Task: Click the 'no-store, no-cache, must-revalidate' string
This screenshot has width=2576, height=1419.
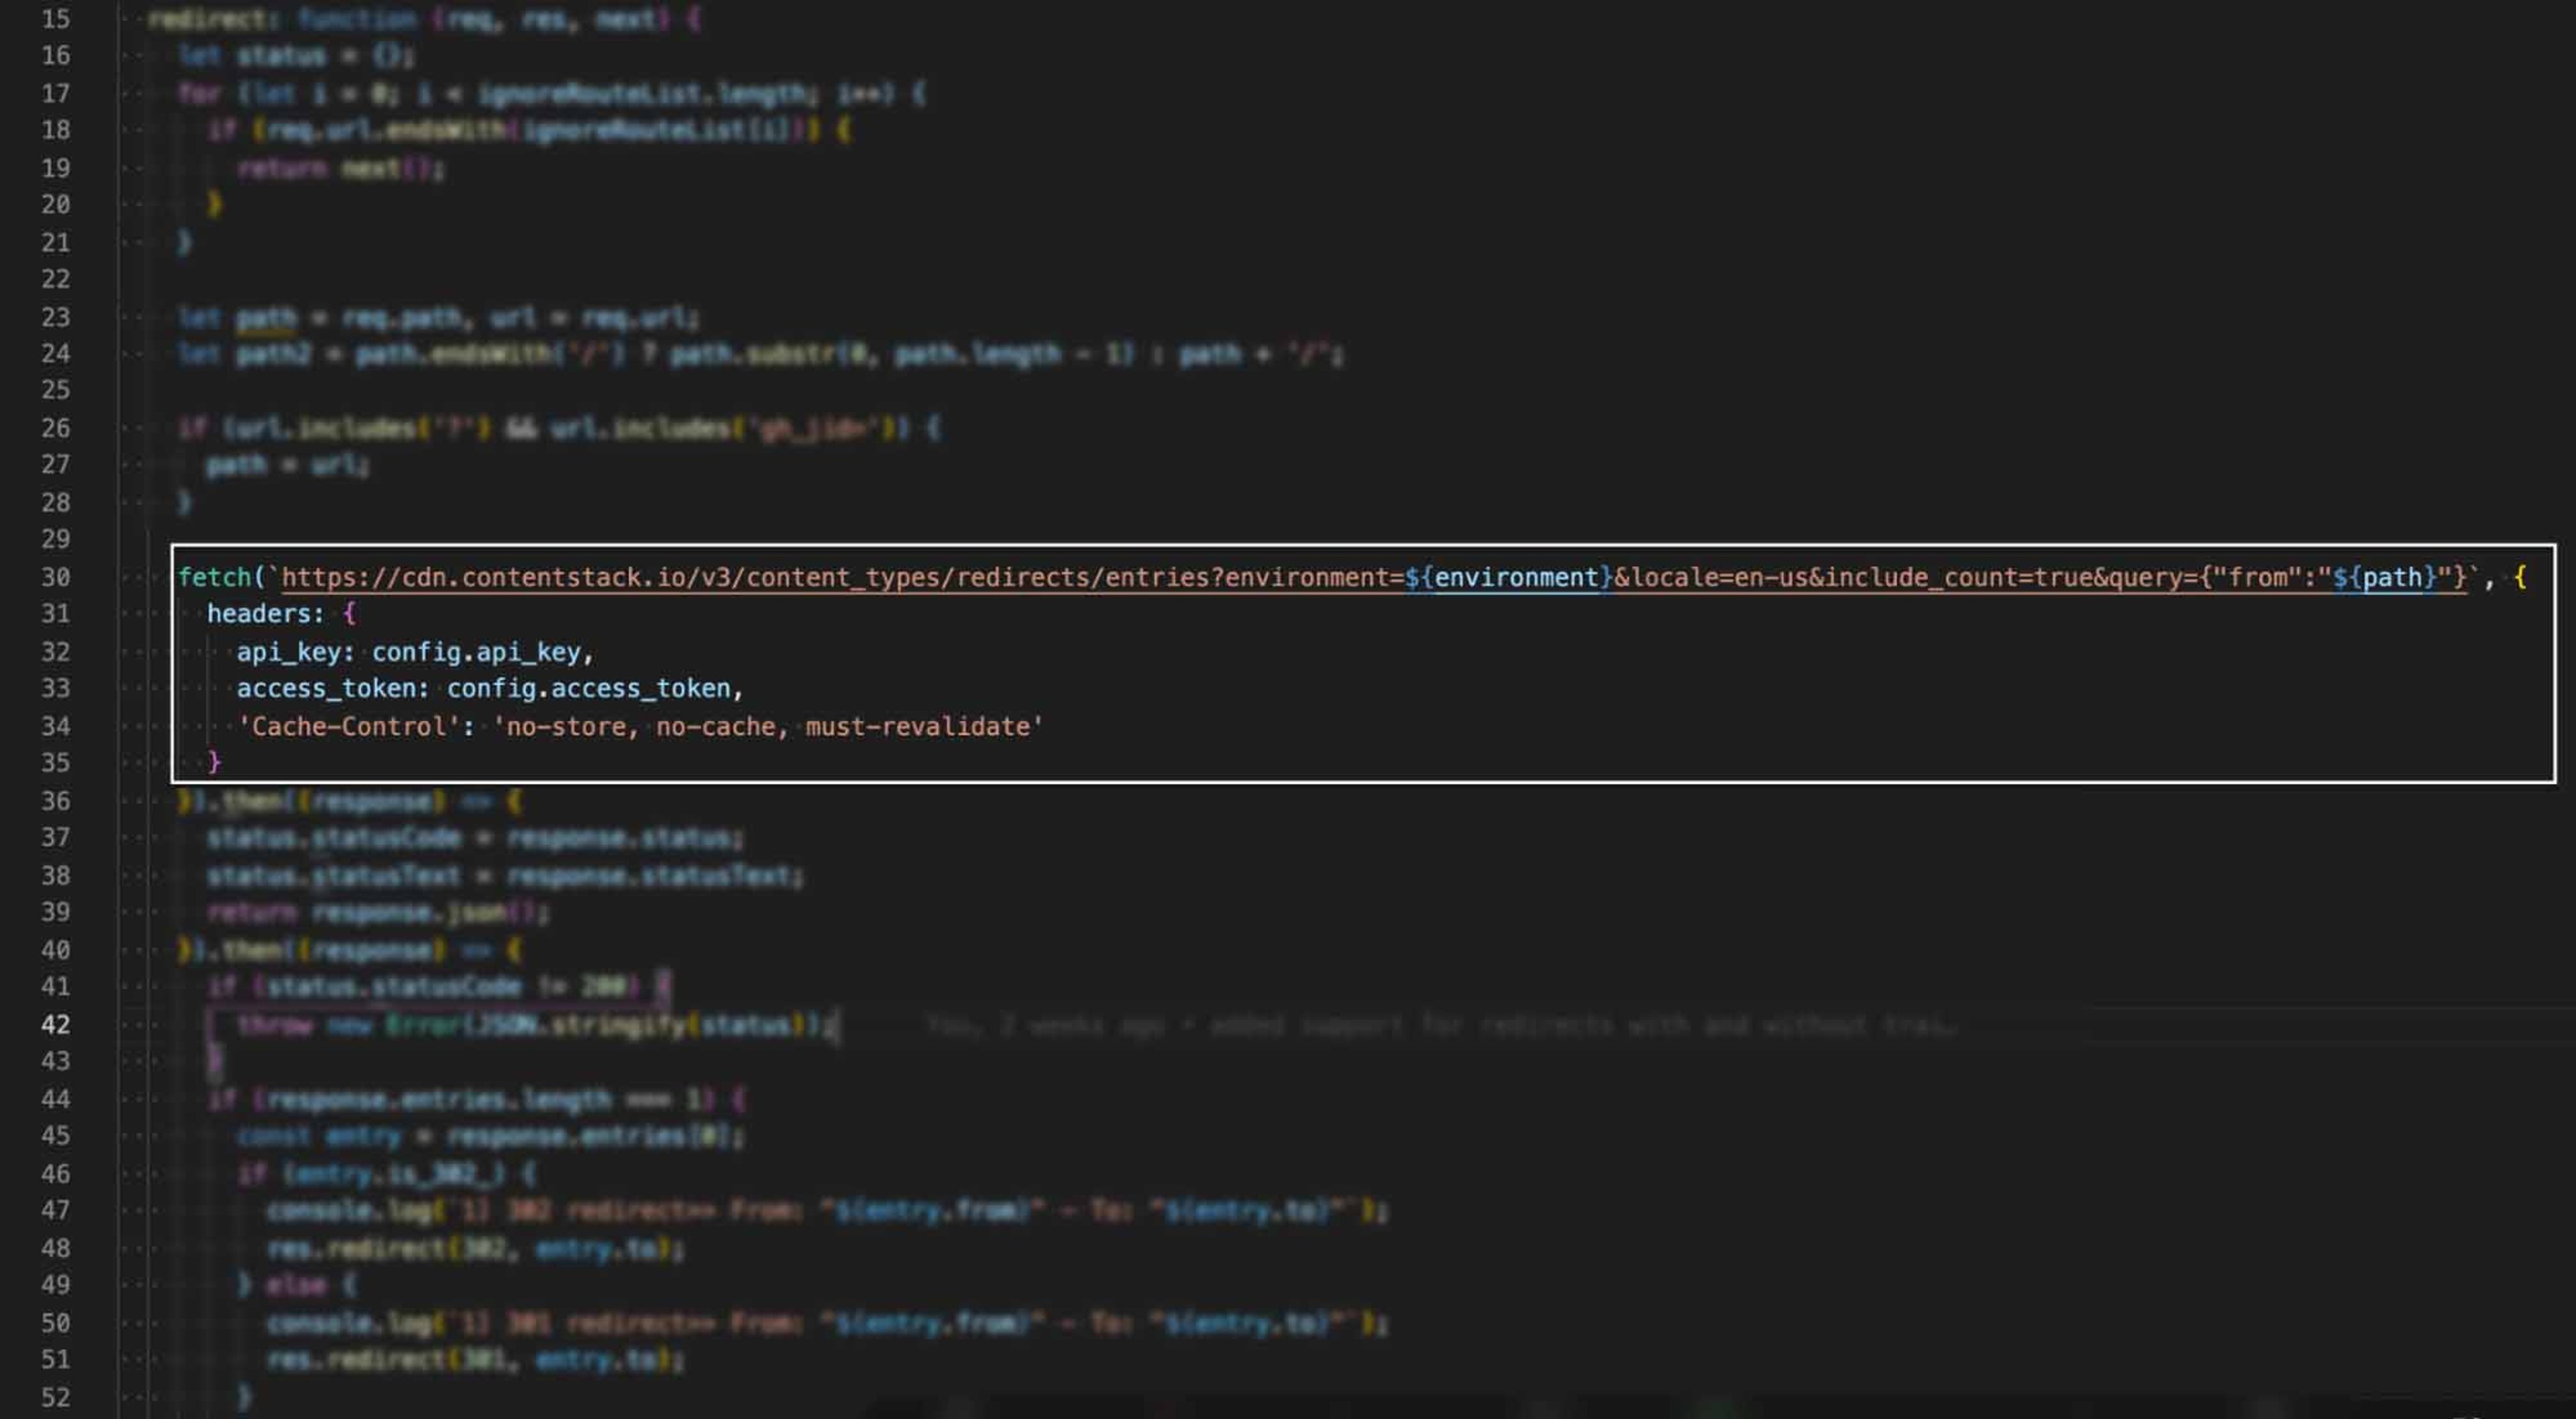Action: (768, 726)
